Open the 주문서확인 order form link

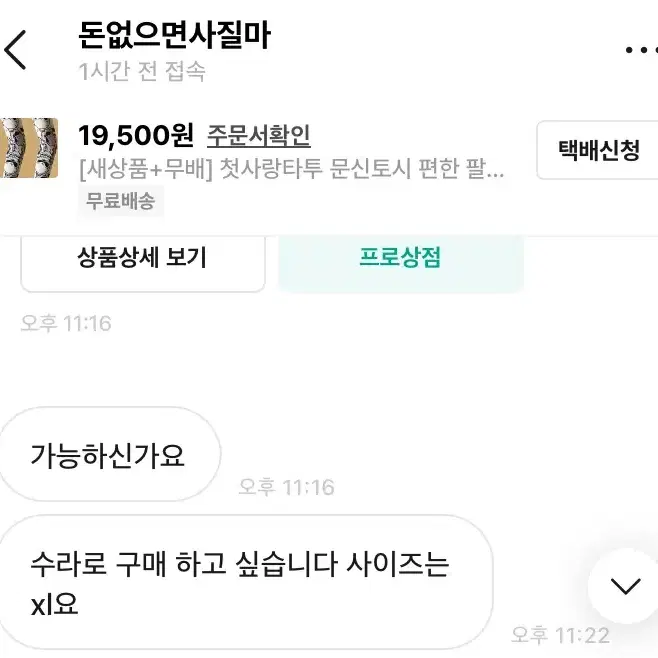coord(258,136)
